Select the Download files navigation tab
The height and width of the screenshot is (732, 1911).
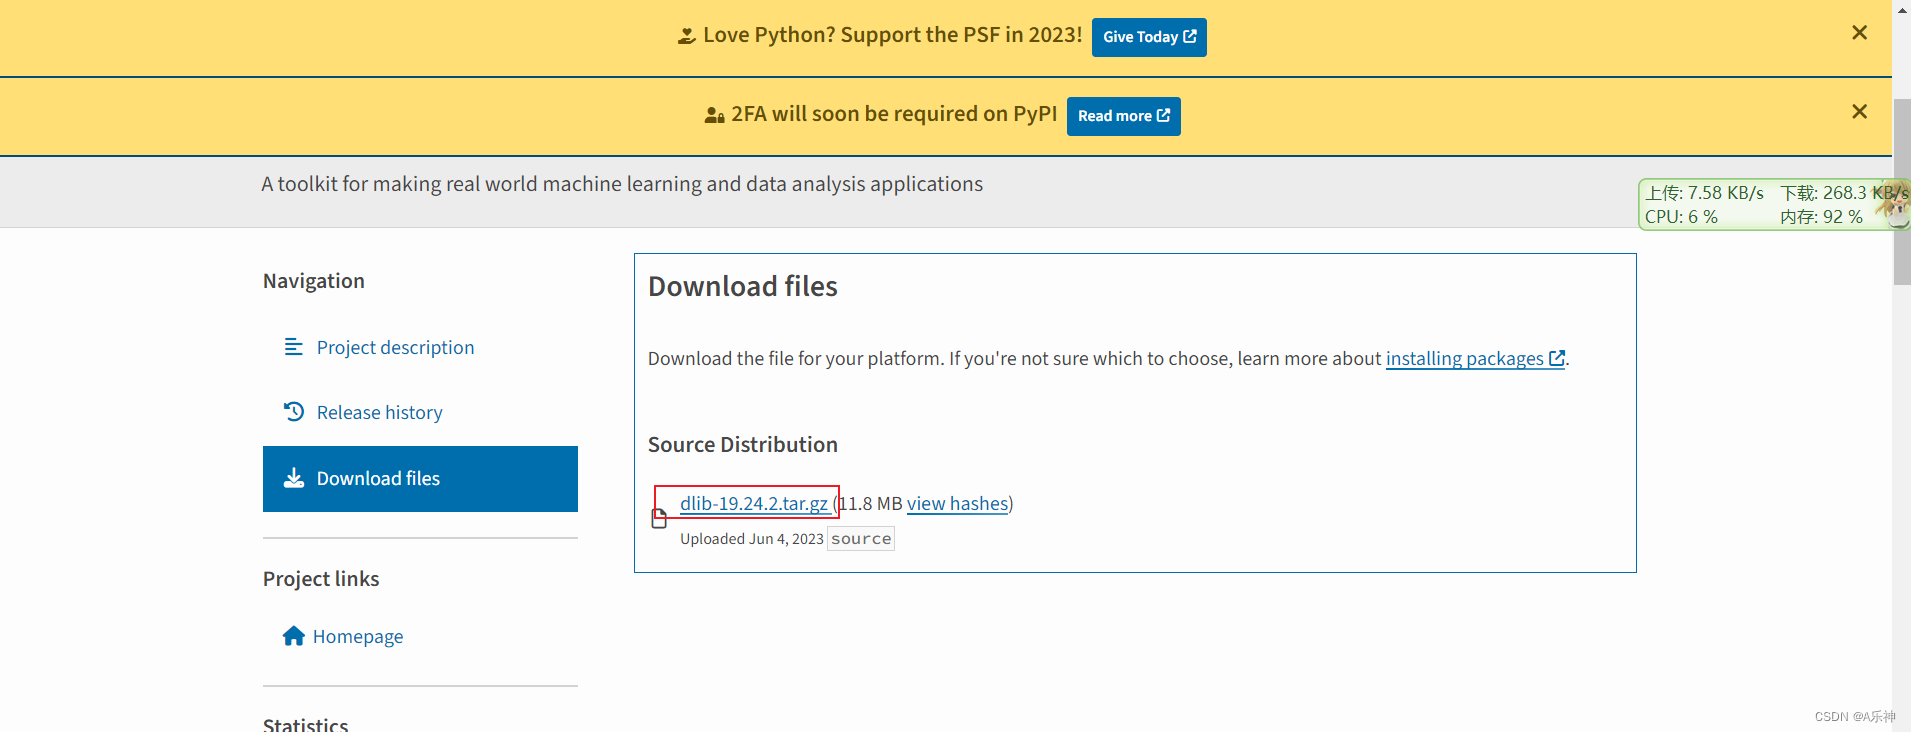[420, 479]
